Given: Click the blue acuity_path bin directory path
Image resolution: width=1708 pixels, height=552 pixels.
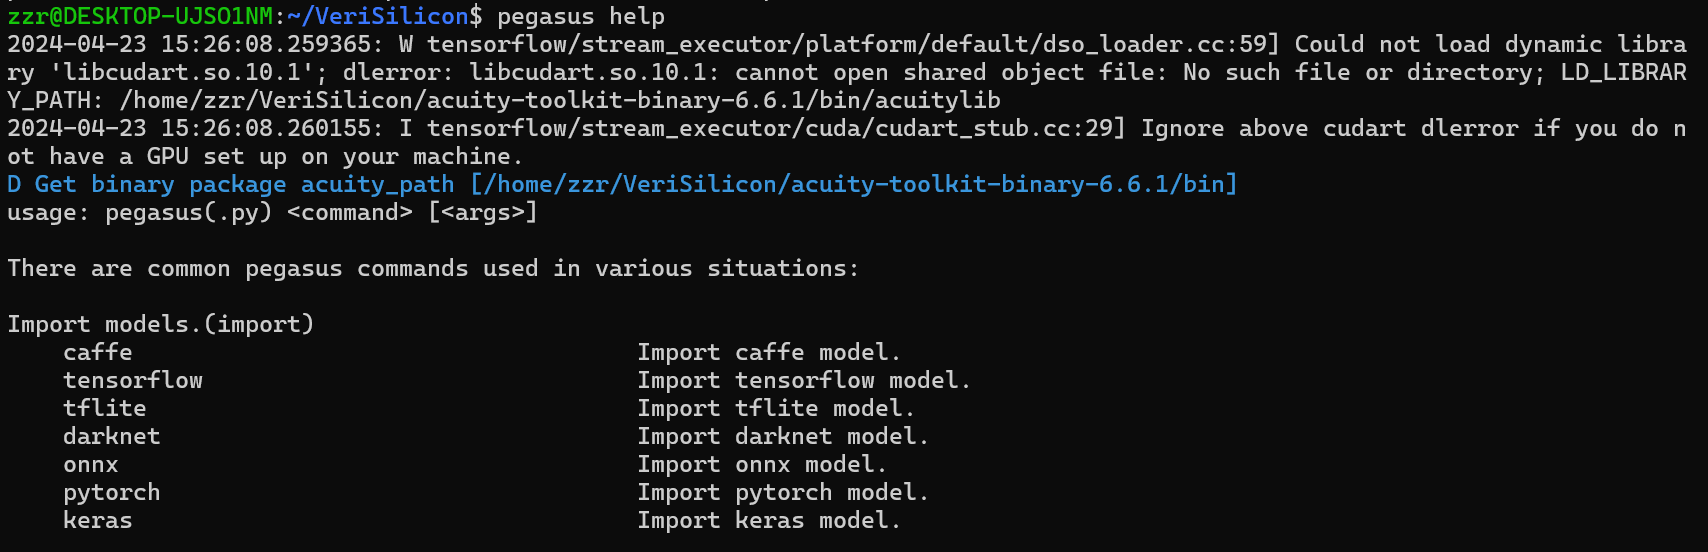Looking at the screenshot, I should point(854,184).
